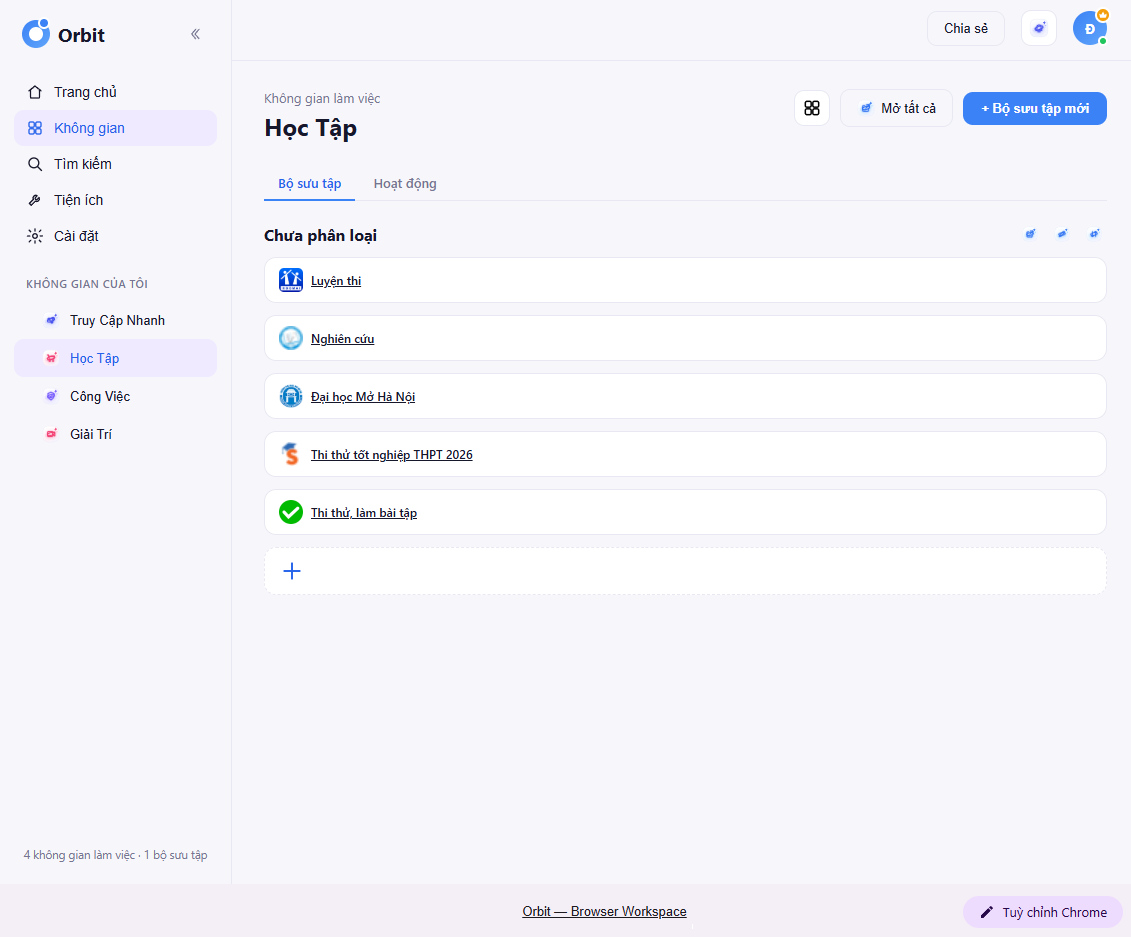Click the Orbit logo
Viewport: 1131px width, 937px height.
63,34
